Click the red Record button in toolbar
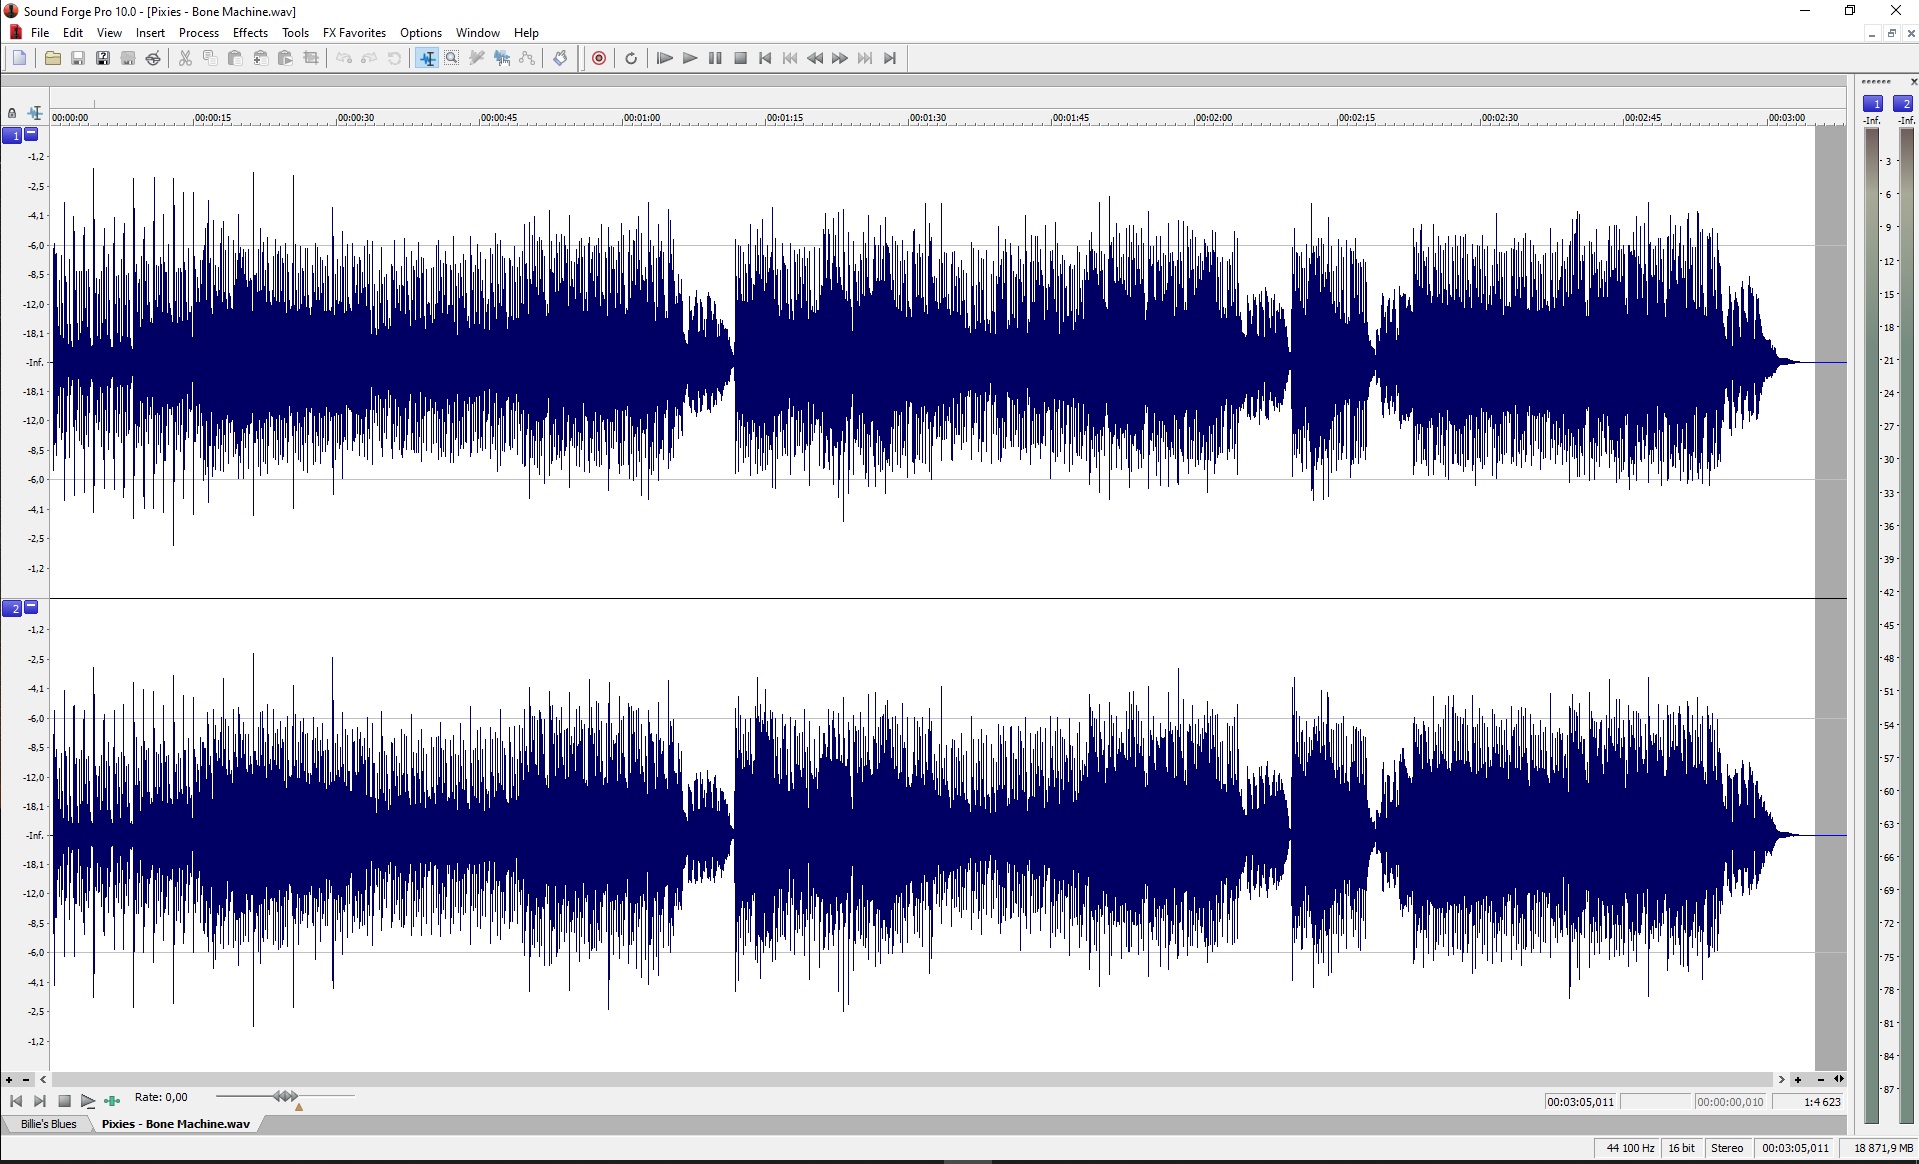The width and height of the screenshot is (1919, 1164). [x=599, y=58]
